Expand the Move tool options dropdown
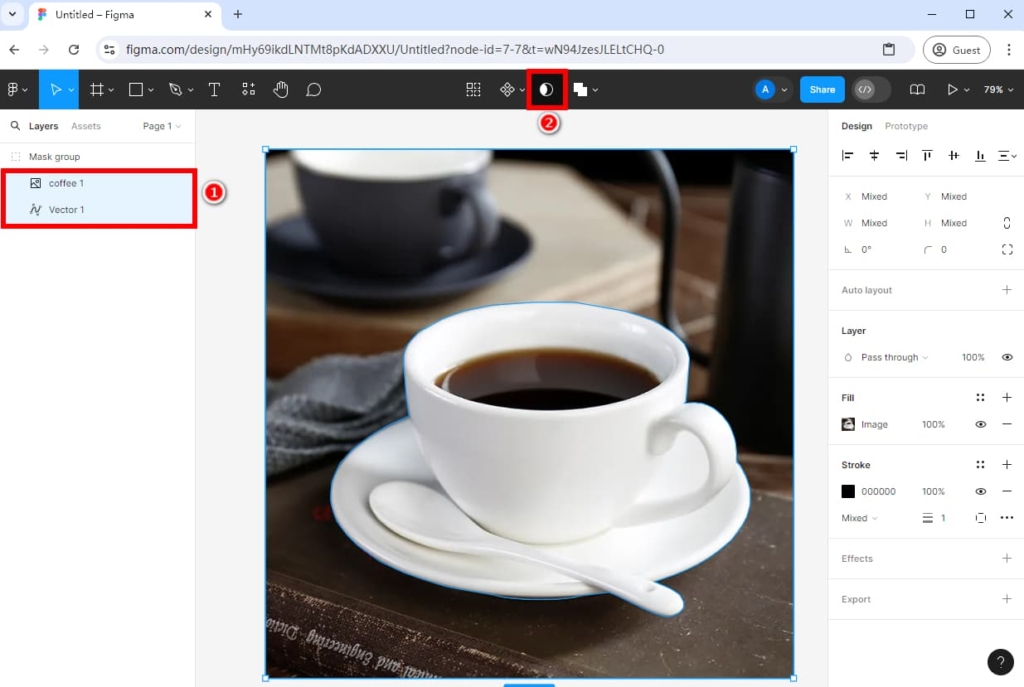This screenshot has height=687, width=1024. point(70,89)
